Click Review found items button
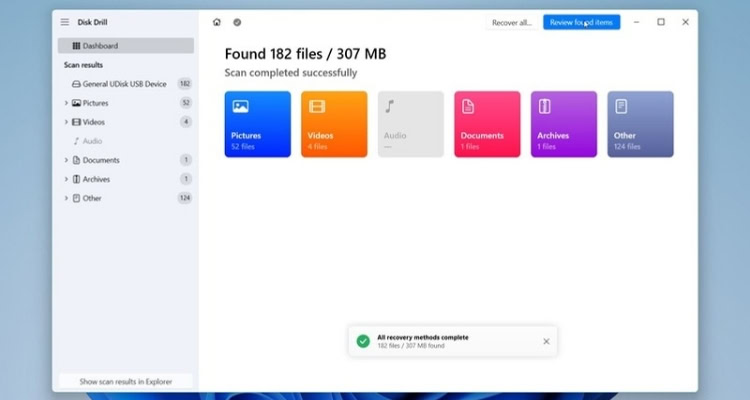Screen dimensions: 750x400 click(x=582, y=22)
